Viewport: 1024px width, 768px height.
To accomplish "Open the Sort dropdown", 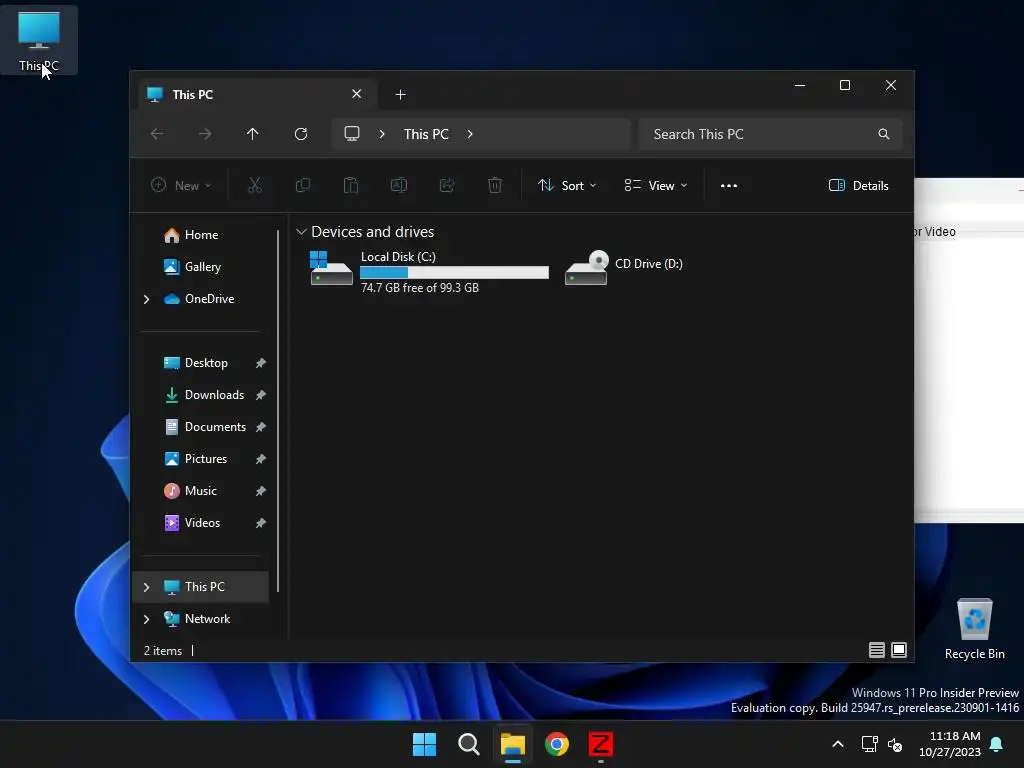I will (567, 185).
